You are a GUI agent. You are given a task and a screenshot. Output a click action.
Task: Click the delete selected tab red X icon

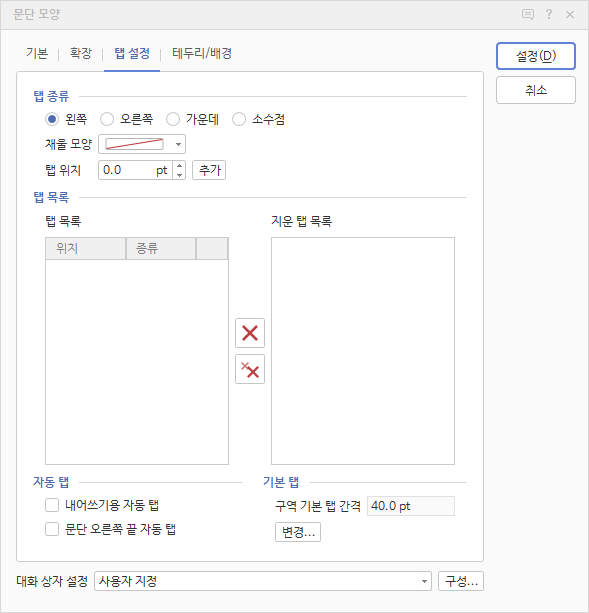pos(250,333)
